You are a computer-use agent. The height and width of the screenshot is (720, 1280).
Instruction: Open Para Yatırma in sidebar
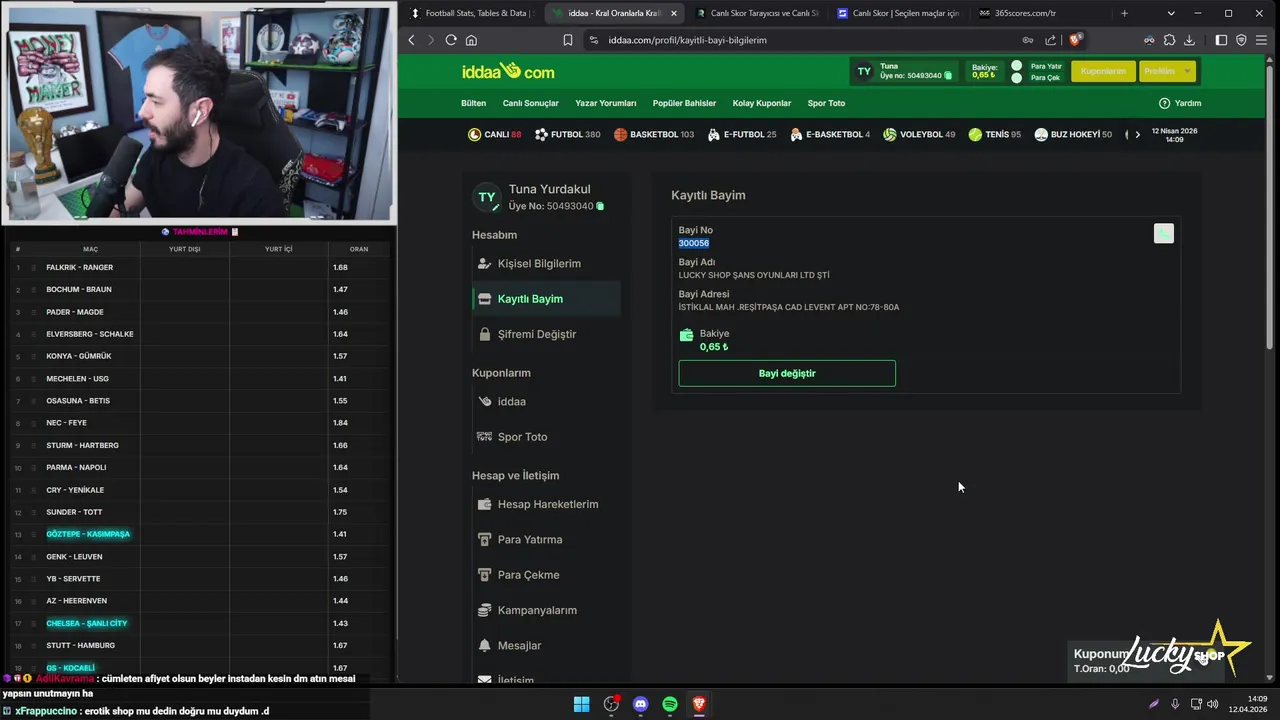pyautogui.click(x=545, y=539)
